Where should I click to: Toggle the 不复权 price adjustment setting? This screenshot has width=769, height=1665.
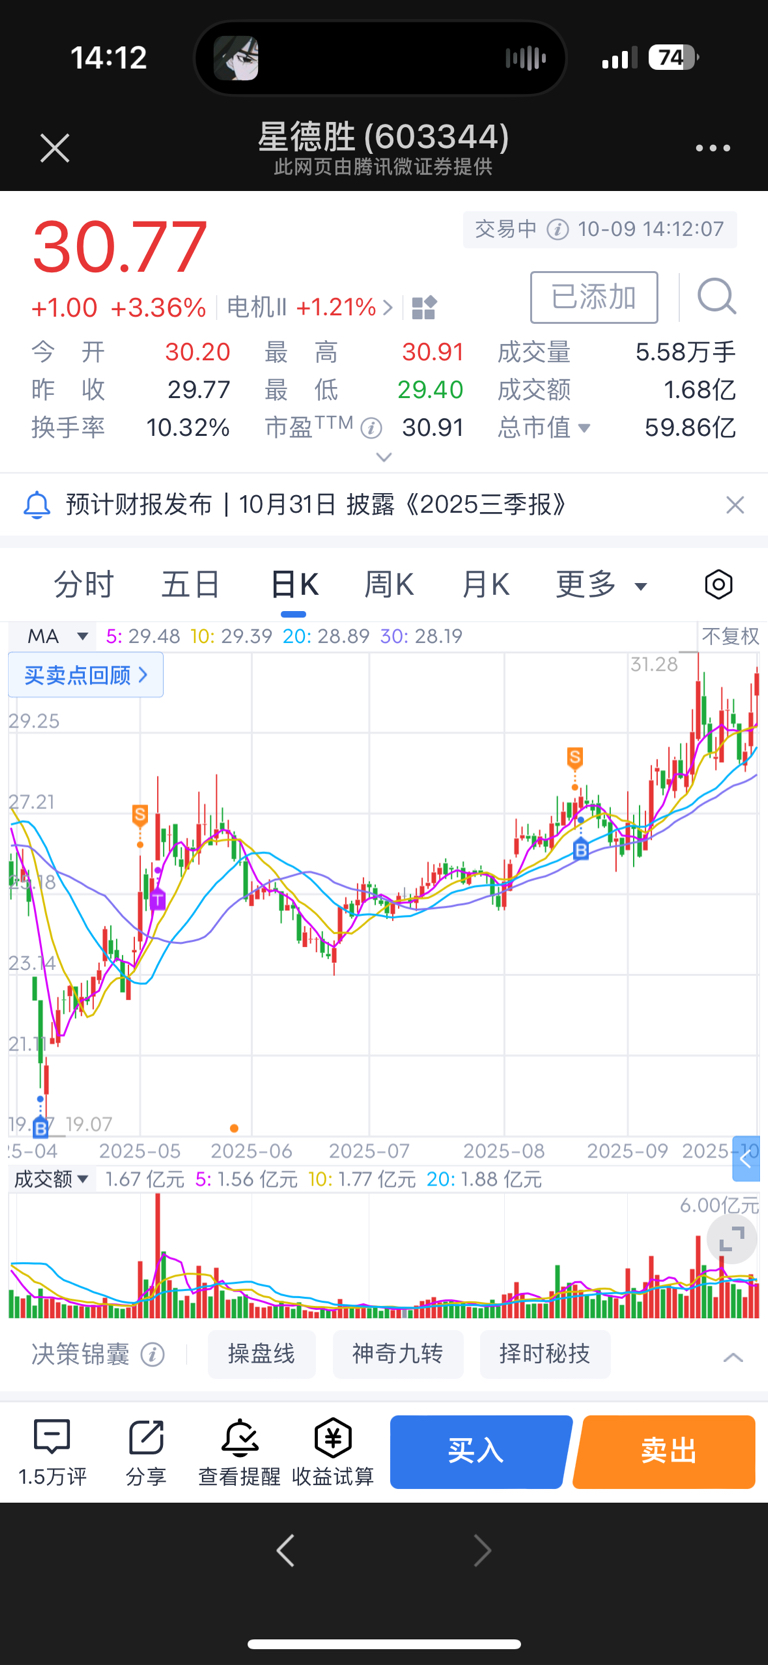[x=730, y=637]
